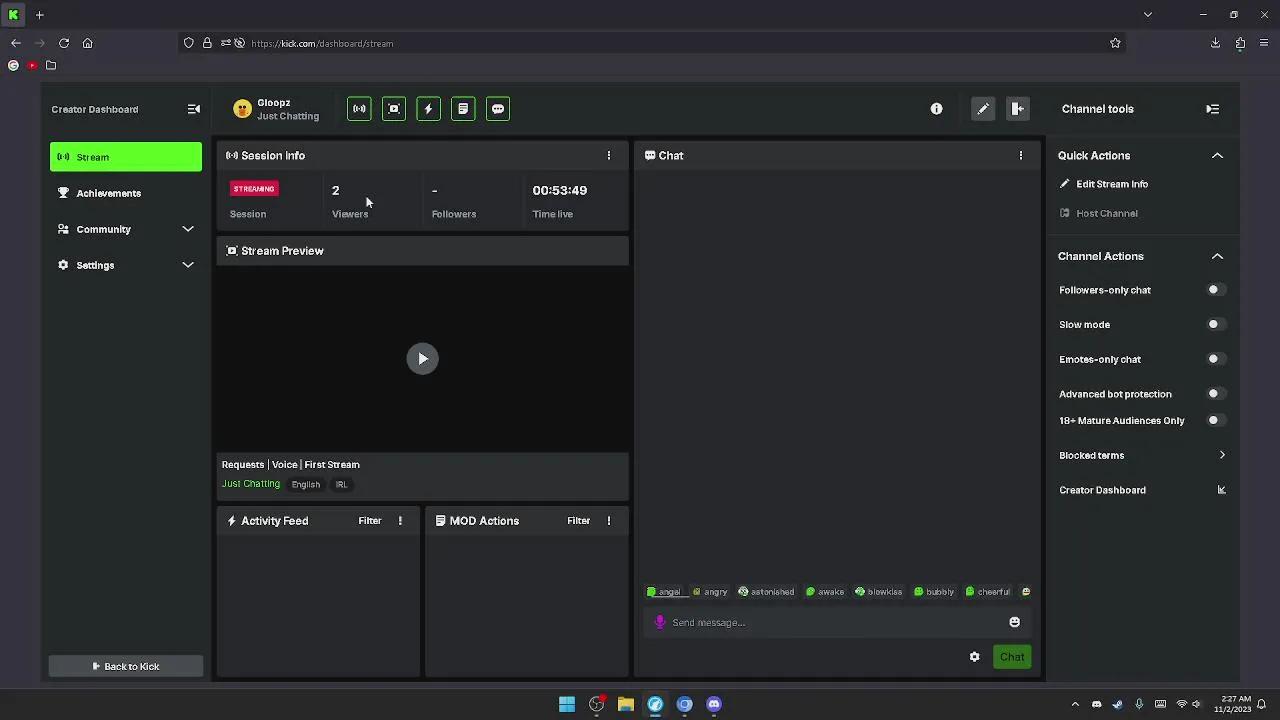Click the Back to Kick button
1280x720 pixels.
click(x=125, y=666)
